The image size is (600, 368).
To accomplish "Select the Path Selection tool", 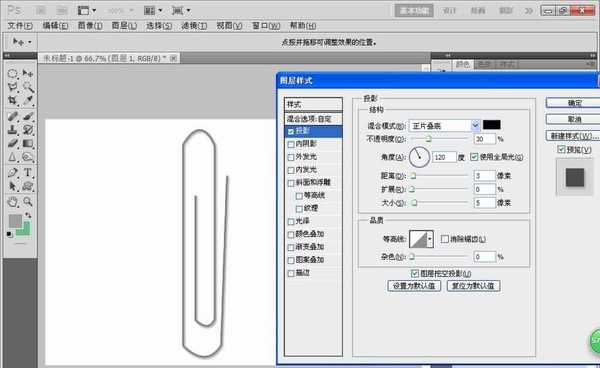I will [x=13, y=186].
